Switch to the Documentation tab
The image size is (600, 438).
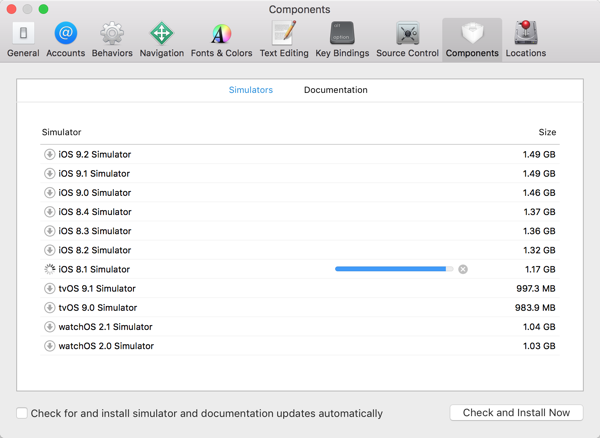pos(336,90)
